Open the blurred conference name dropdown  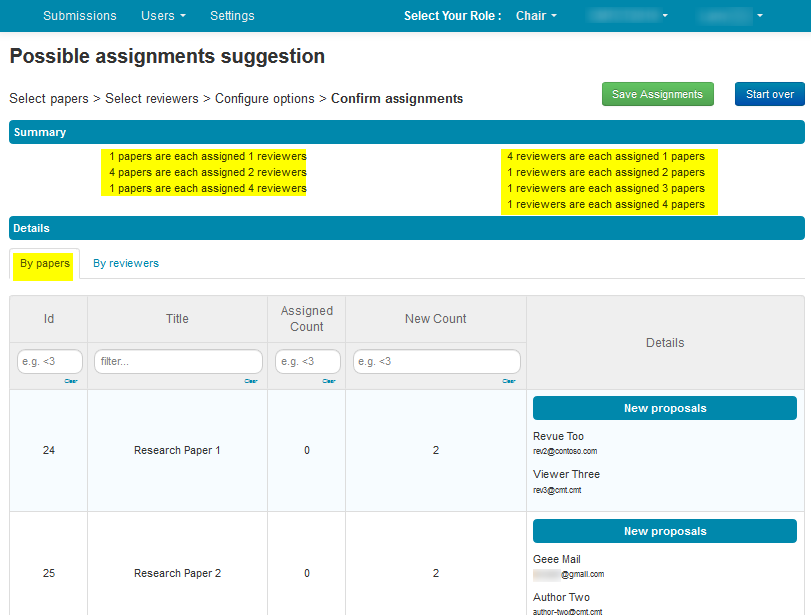point(627,16)
